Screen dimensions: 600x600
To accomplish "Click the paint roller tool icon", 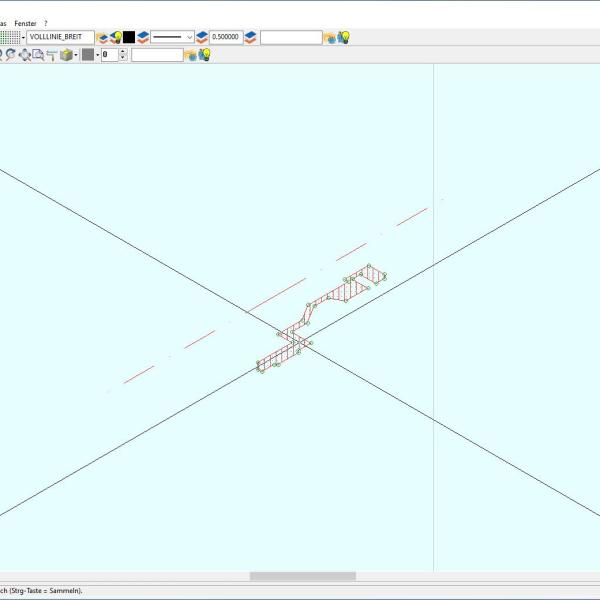I will click(x=52, y=55).
